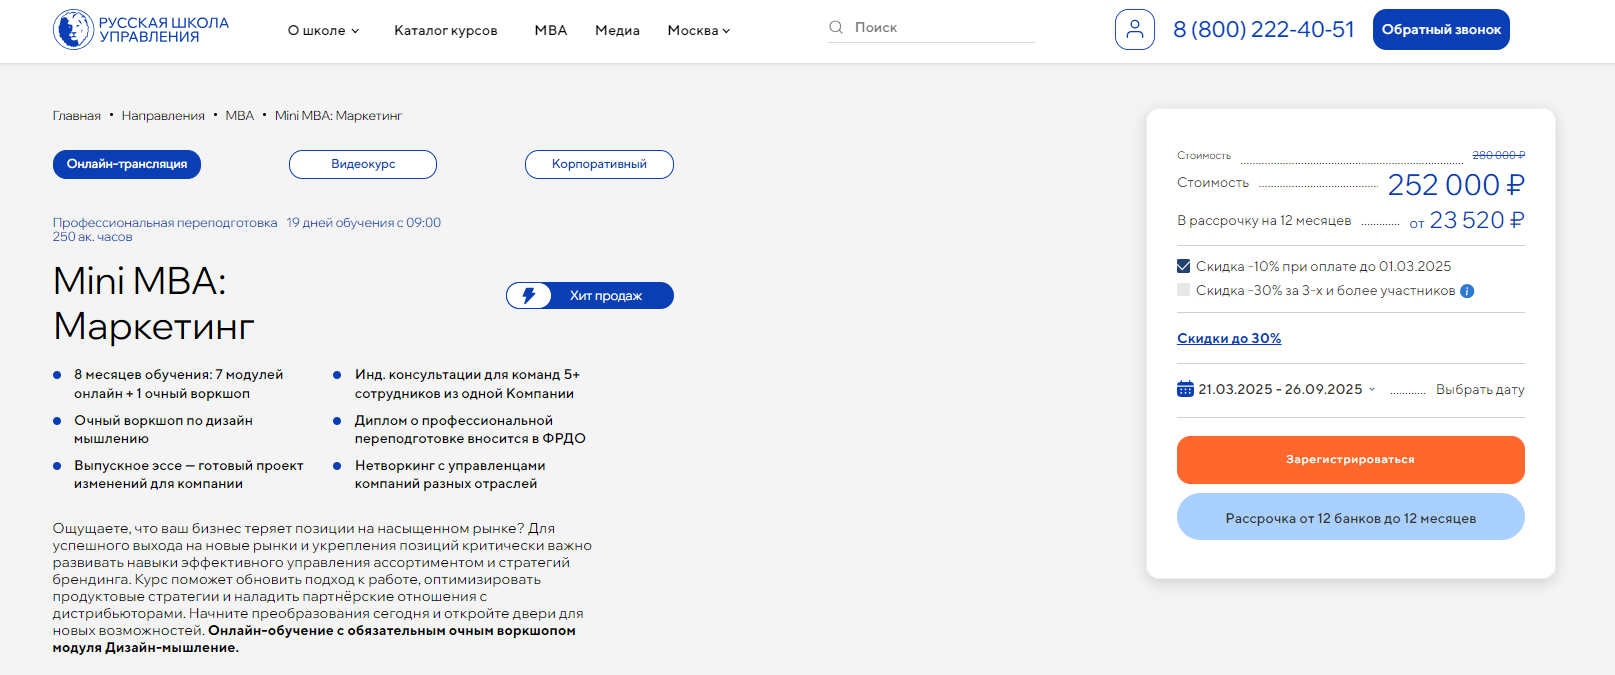Open the «Медиа» navigation item
Viewport: 1615px width, 675px height.
[617, 31]
